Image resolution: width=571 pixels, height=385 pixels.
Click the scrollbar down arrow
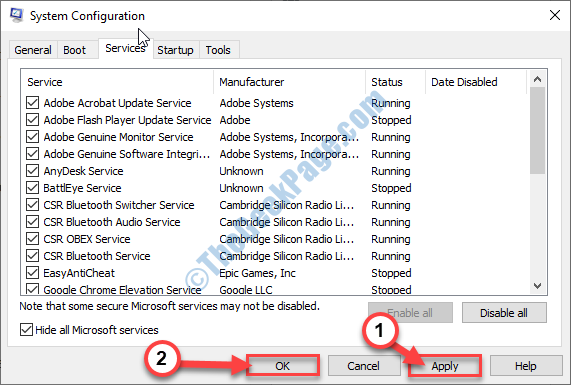[537, 286]
